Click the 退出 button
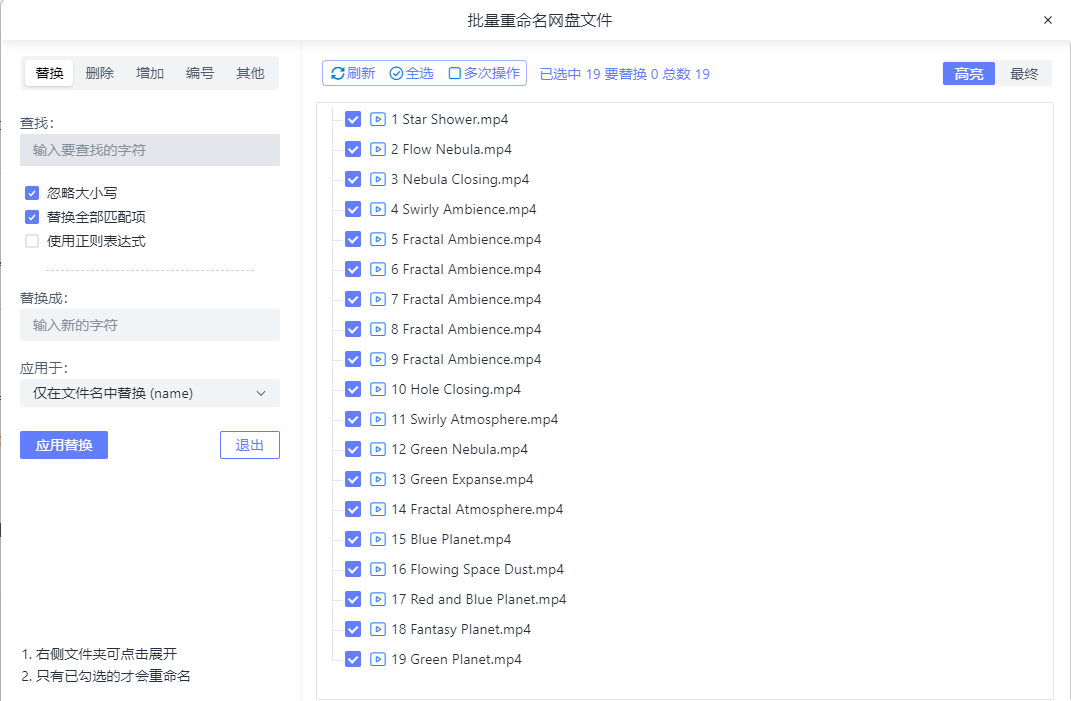 250,445
